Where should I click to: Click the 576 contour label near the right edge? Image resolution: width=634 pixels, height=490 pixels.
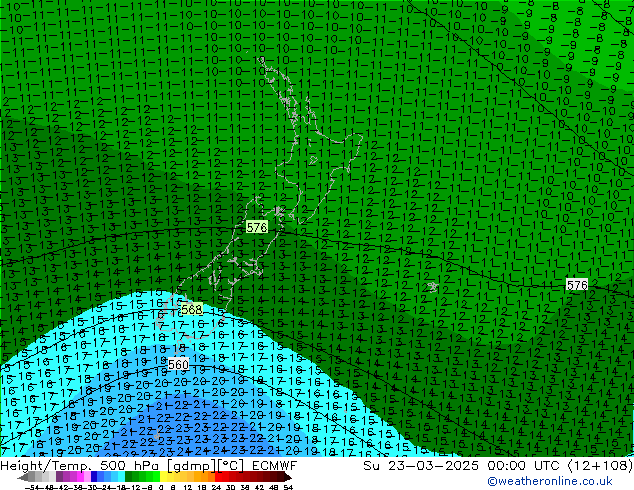577,285
